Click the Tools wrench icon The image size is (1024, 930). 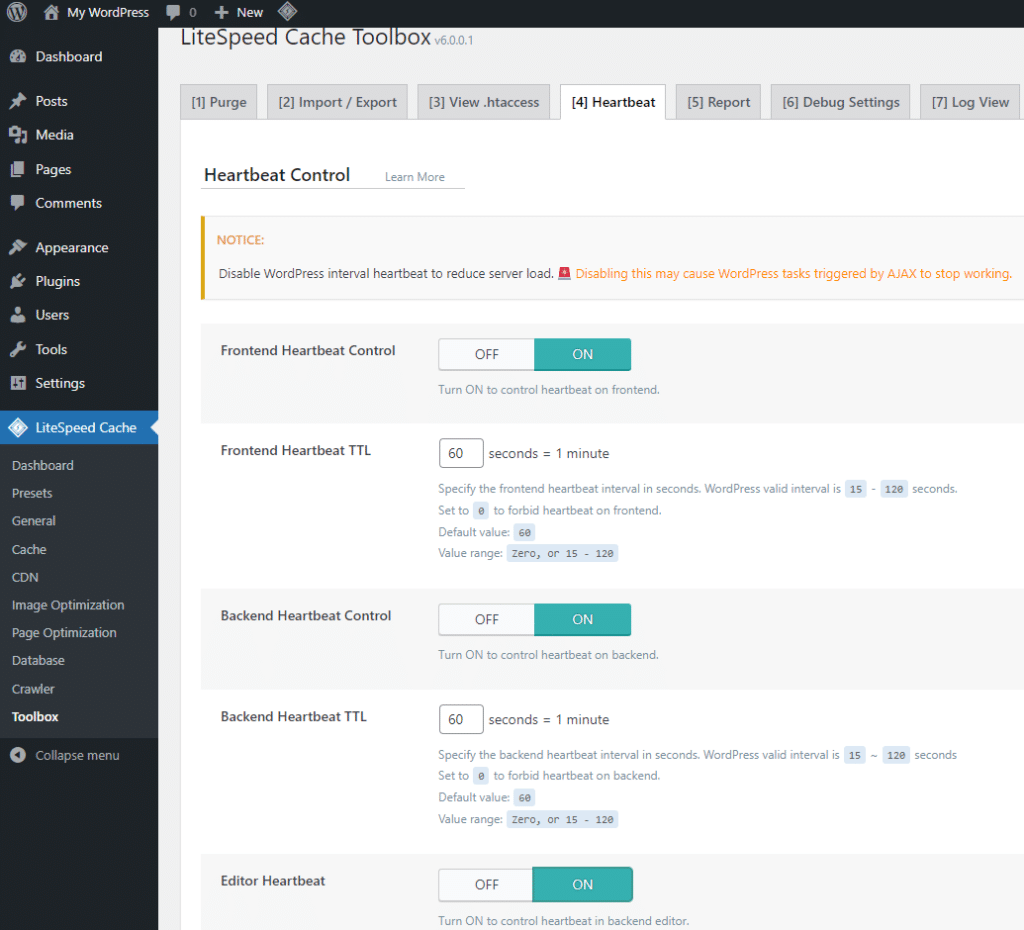click(x=18, y=349)
